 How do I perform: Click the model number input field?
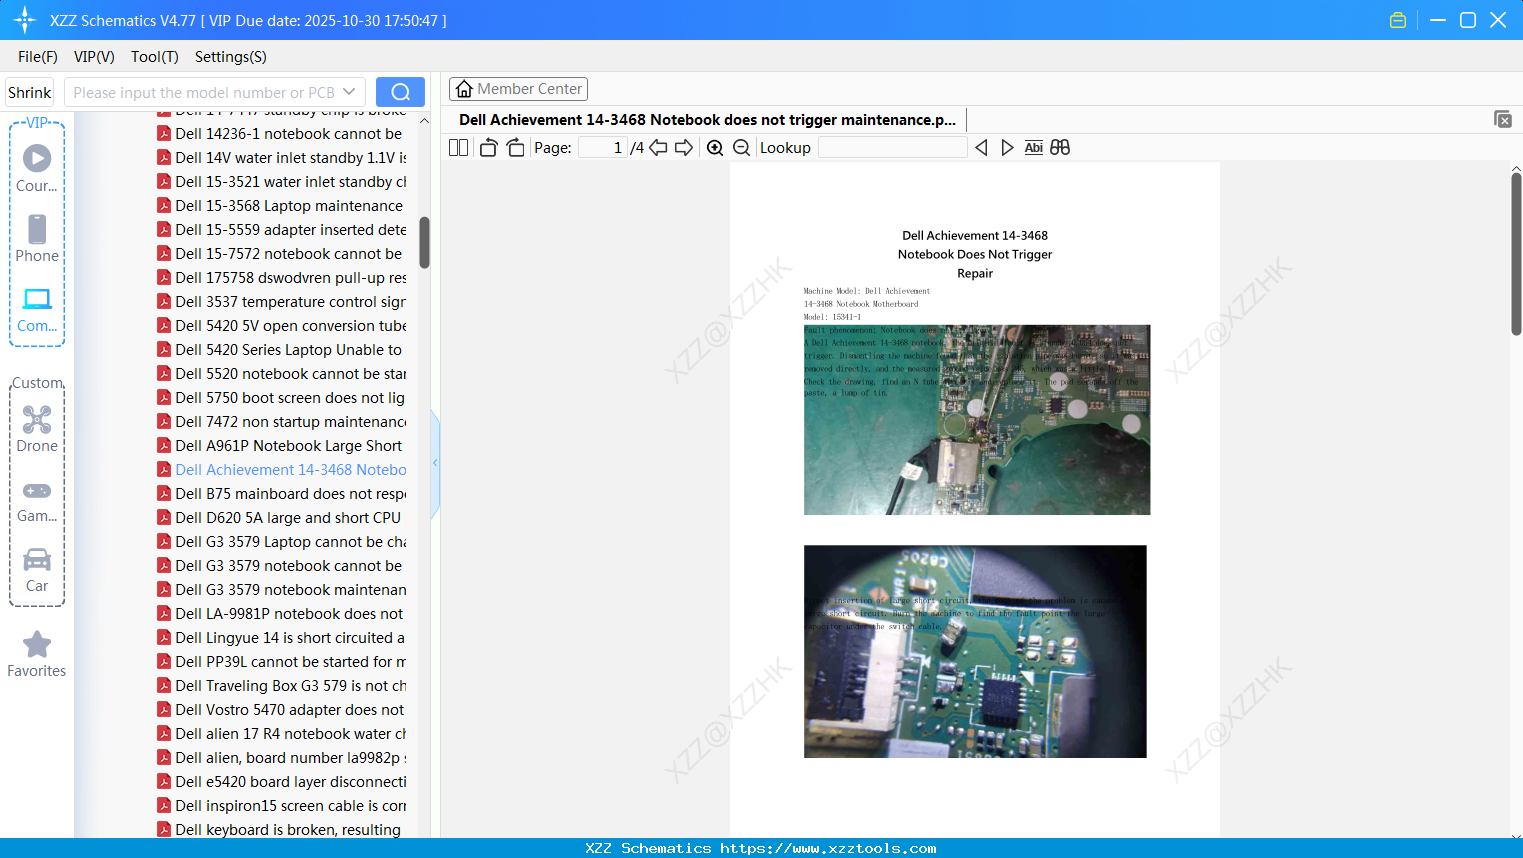204,92
